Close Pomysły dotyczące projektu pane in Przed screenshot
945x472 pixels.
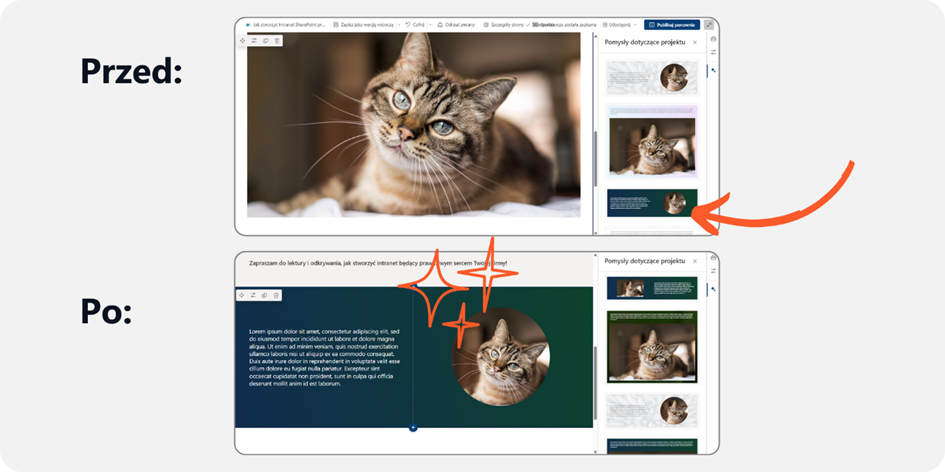695,42
